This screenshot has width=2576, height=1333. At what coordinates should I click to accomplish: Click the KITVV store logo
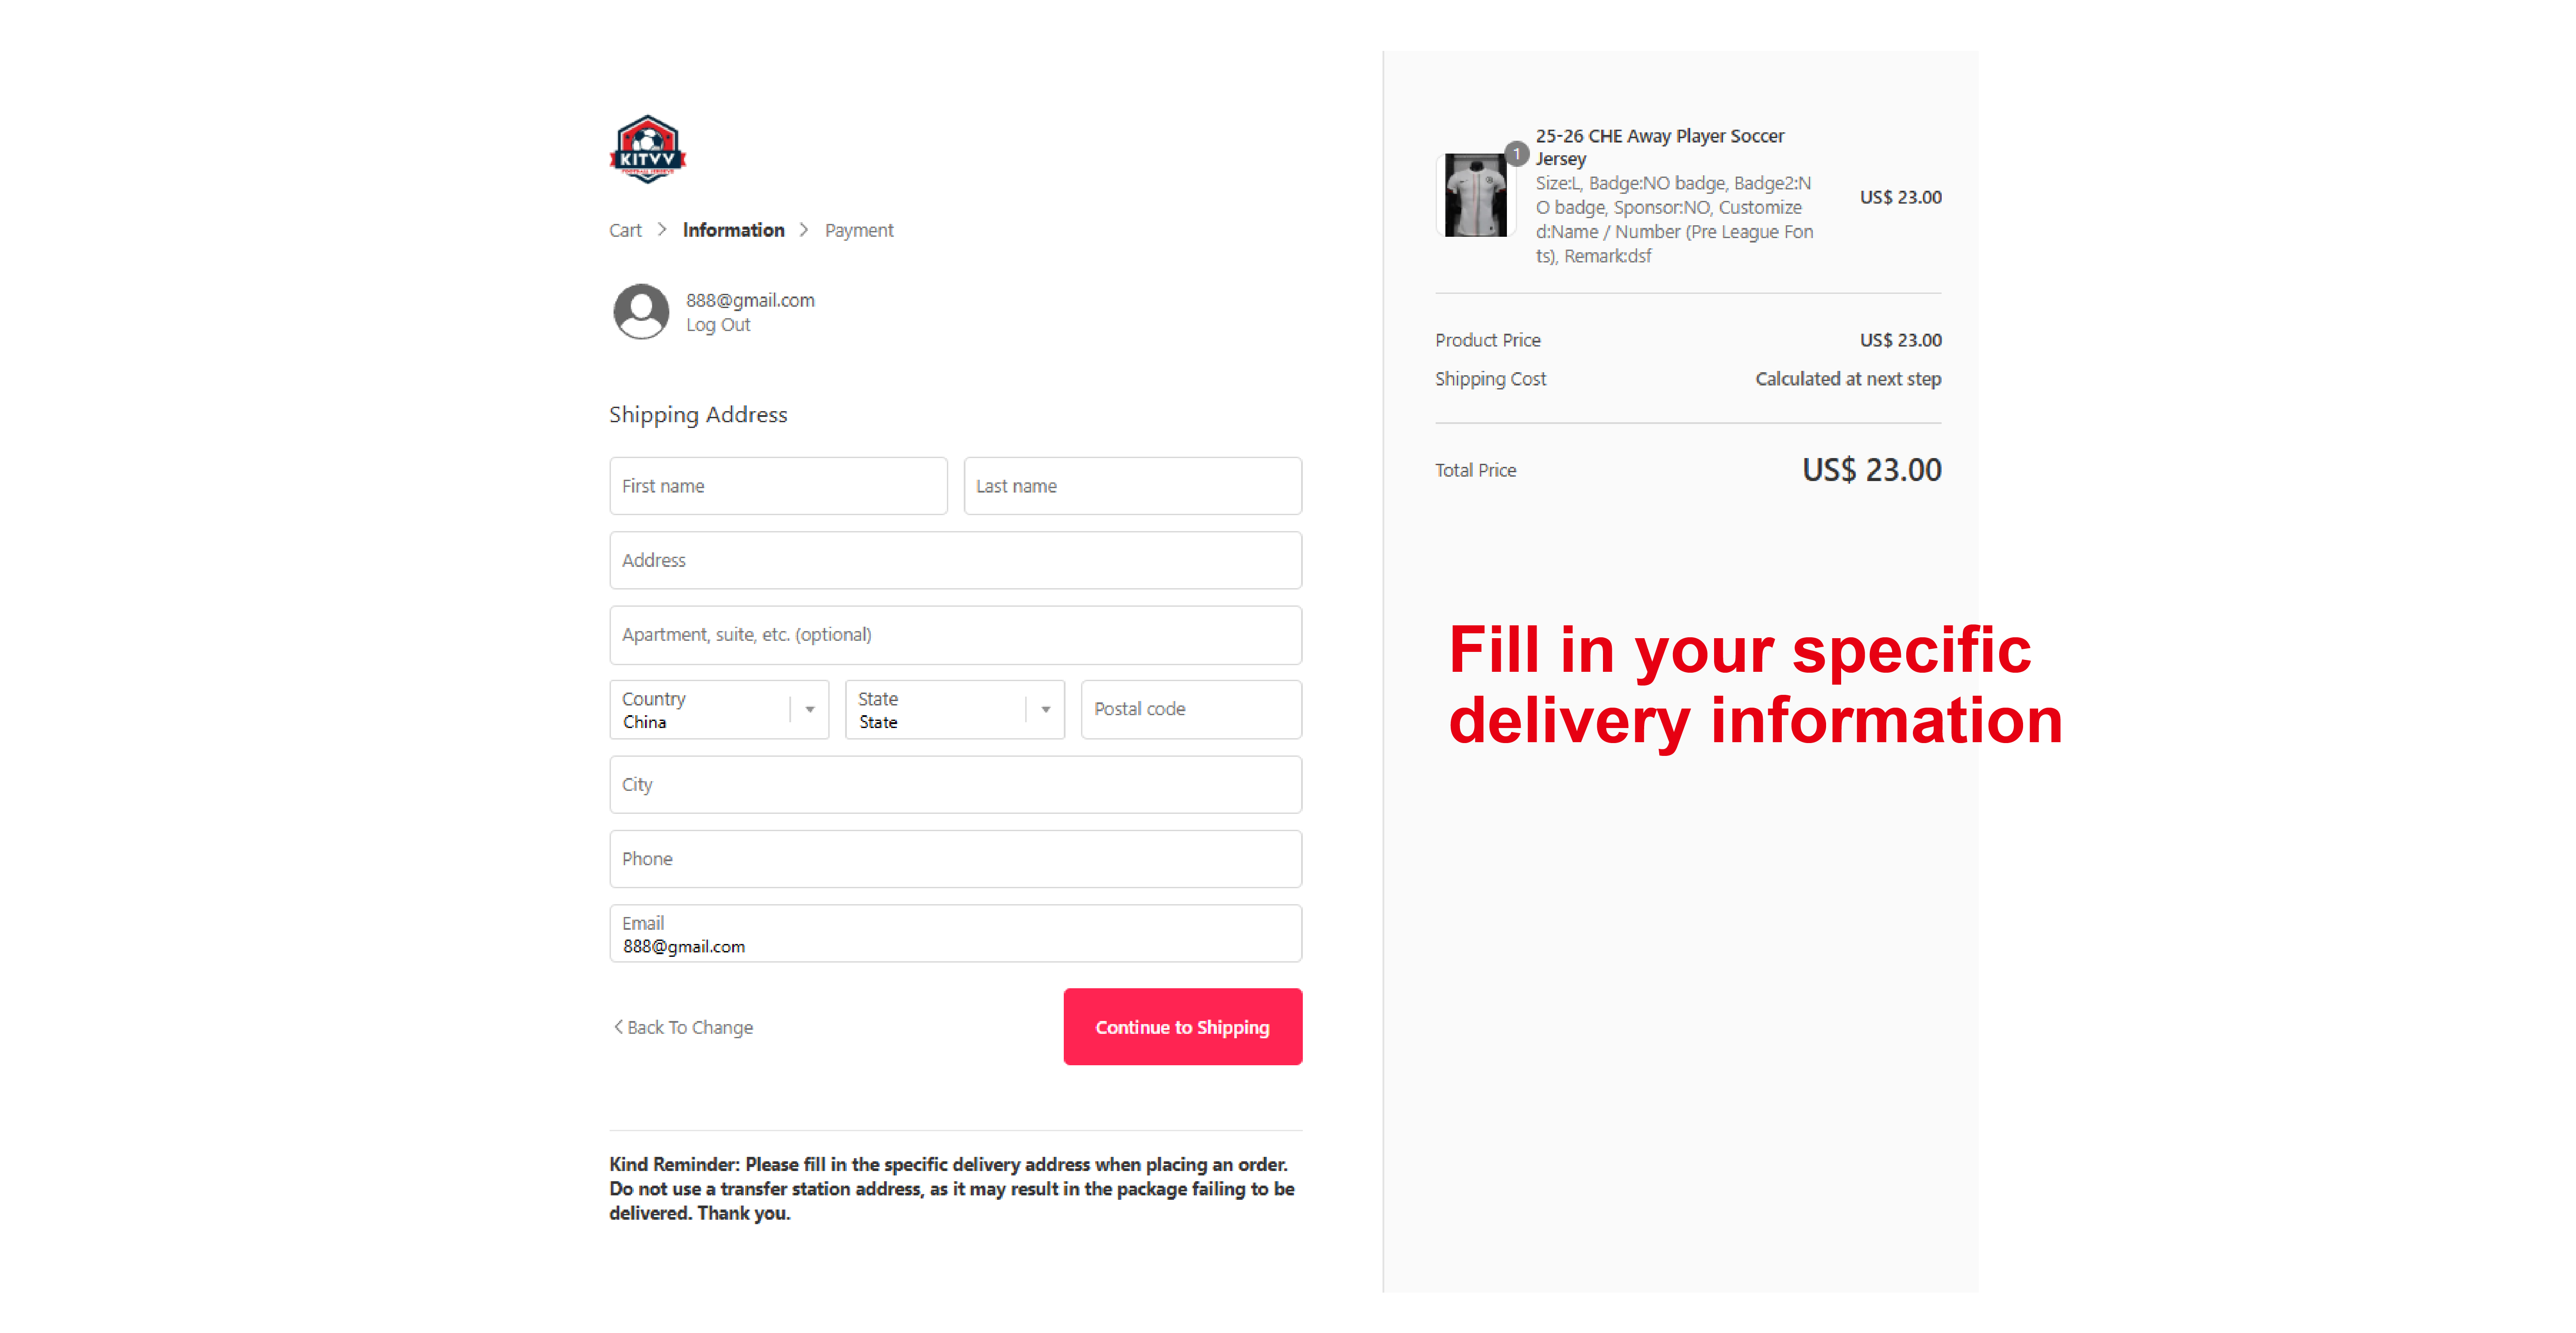tap(647, 149)
